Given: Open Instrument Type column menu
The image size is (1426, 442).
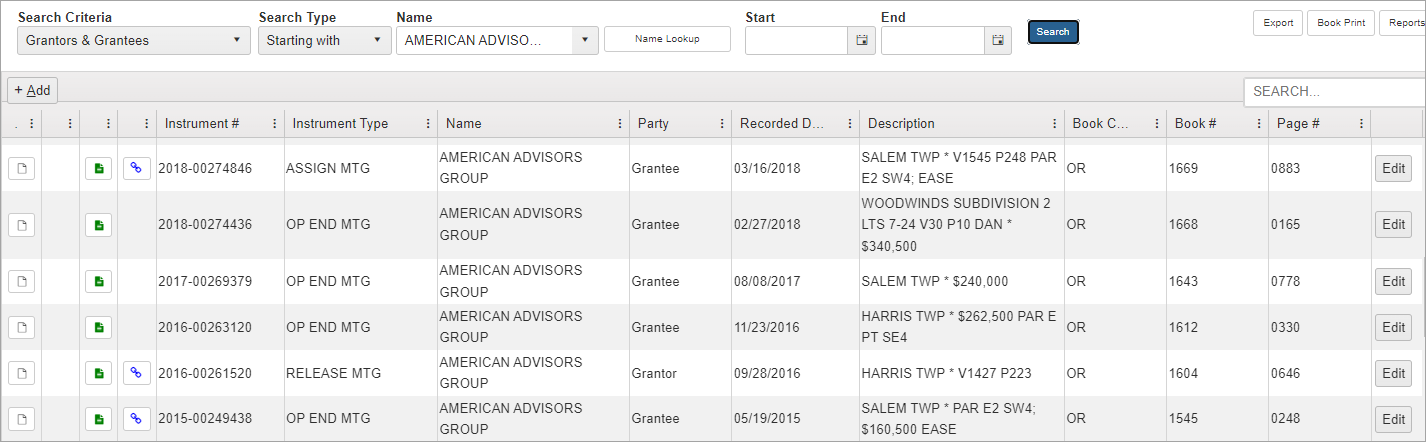Looking at the screenshot, I should click(428, 124).
